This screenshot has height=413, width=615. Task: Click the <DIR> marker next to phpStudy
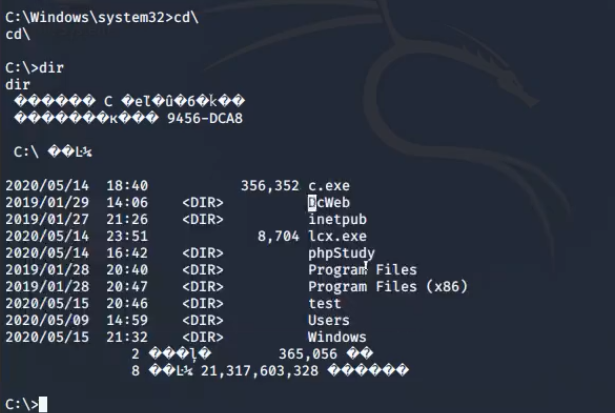pos(202,253)
